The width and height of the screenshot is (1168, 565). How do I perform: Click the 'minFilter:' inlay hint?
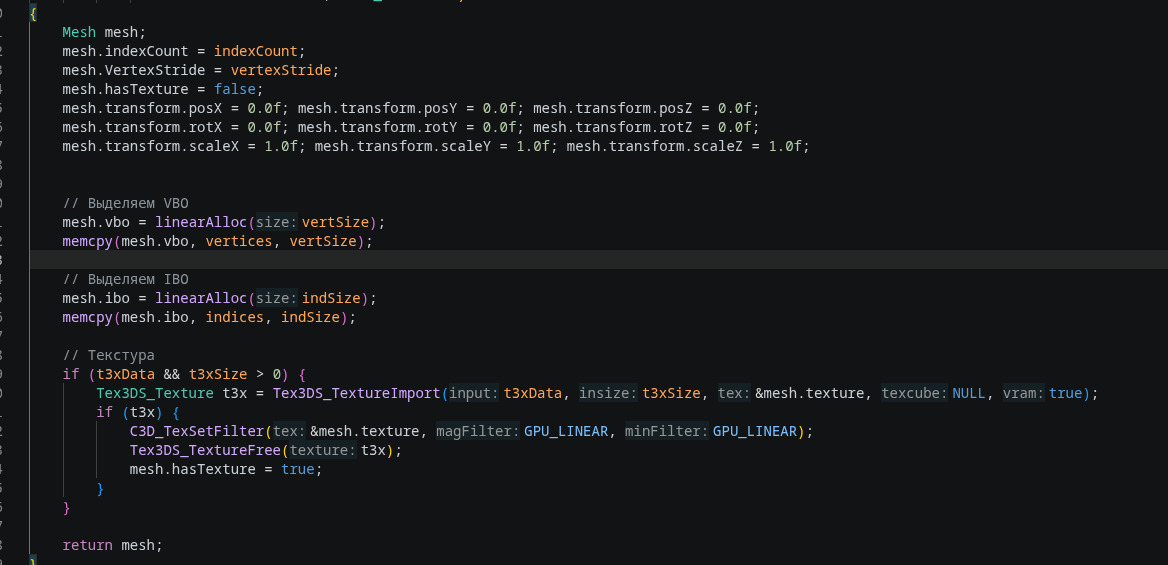667,431
